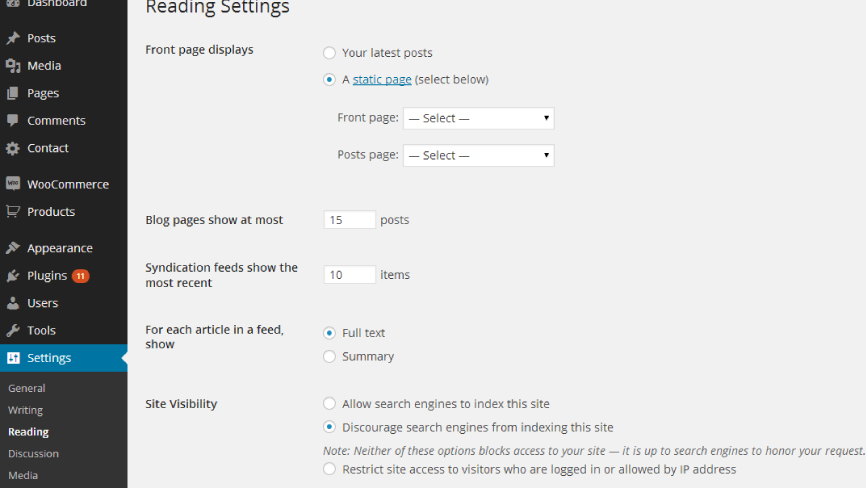Open the Front page select dropdown
The image size is (866, 488).
click(x=479, y=118)
